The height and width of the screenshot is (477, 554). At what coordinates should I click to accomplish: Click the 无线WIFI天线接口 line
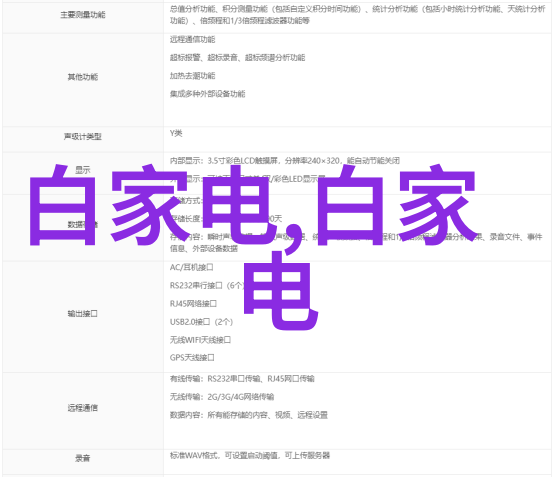[200, 340]
